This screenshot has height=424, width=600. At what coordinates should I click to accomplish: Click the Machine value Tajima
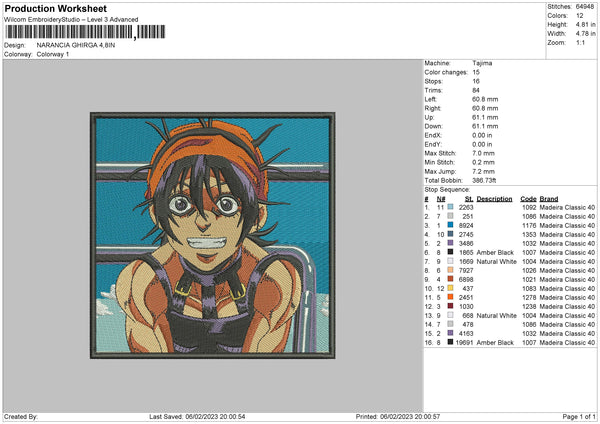[x=482, y=63]
